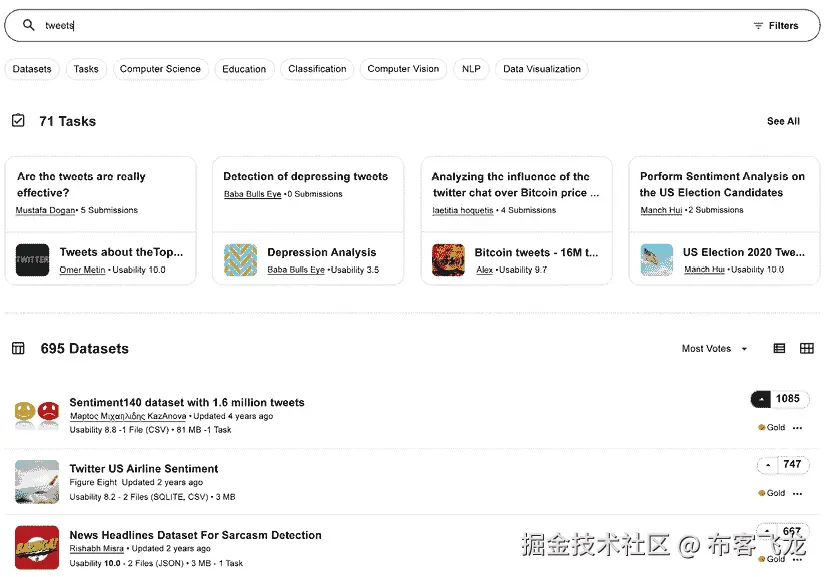Click 'Usability 8.8' text on Sentiment140
The width and height of the screenshot is (825, 577).
93,430
